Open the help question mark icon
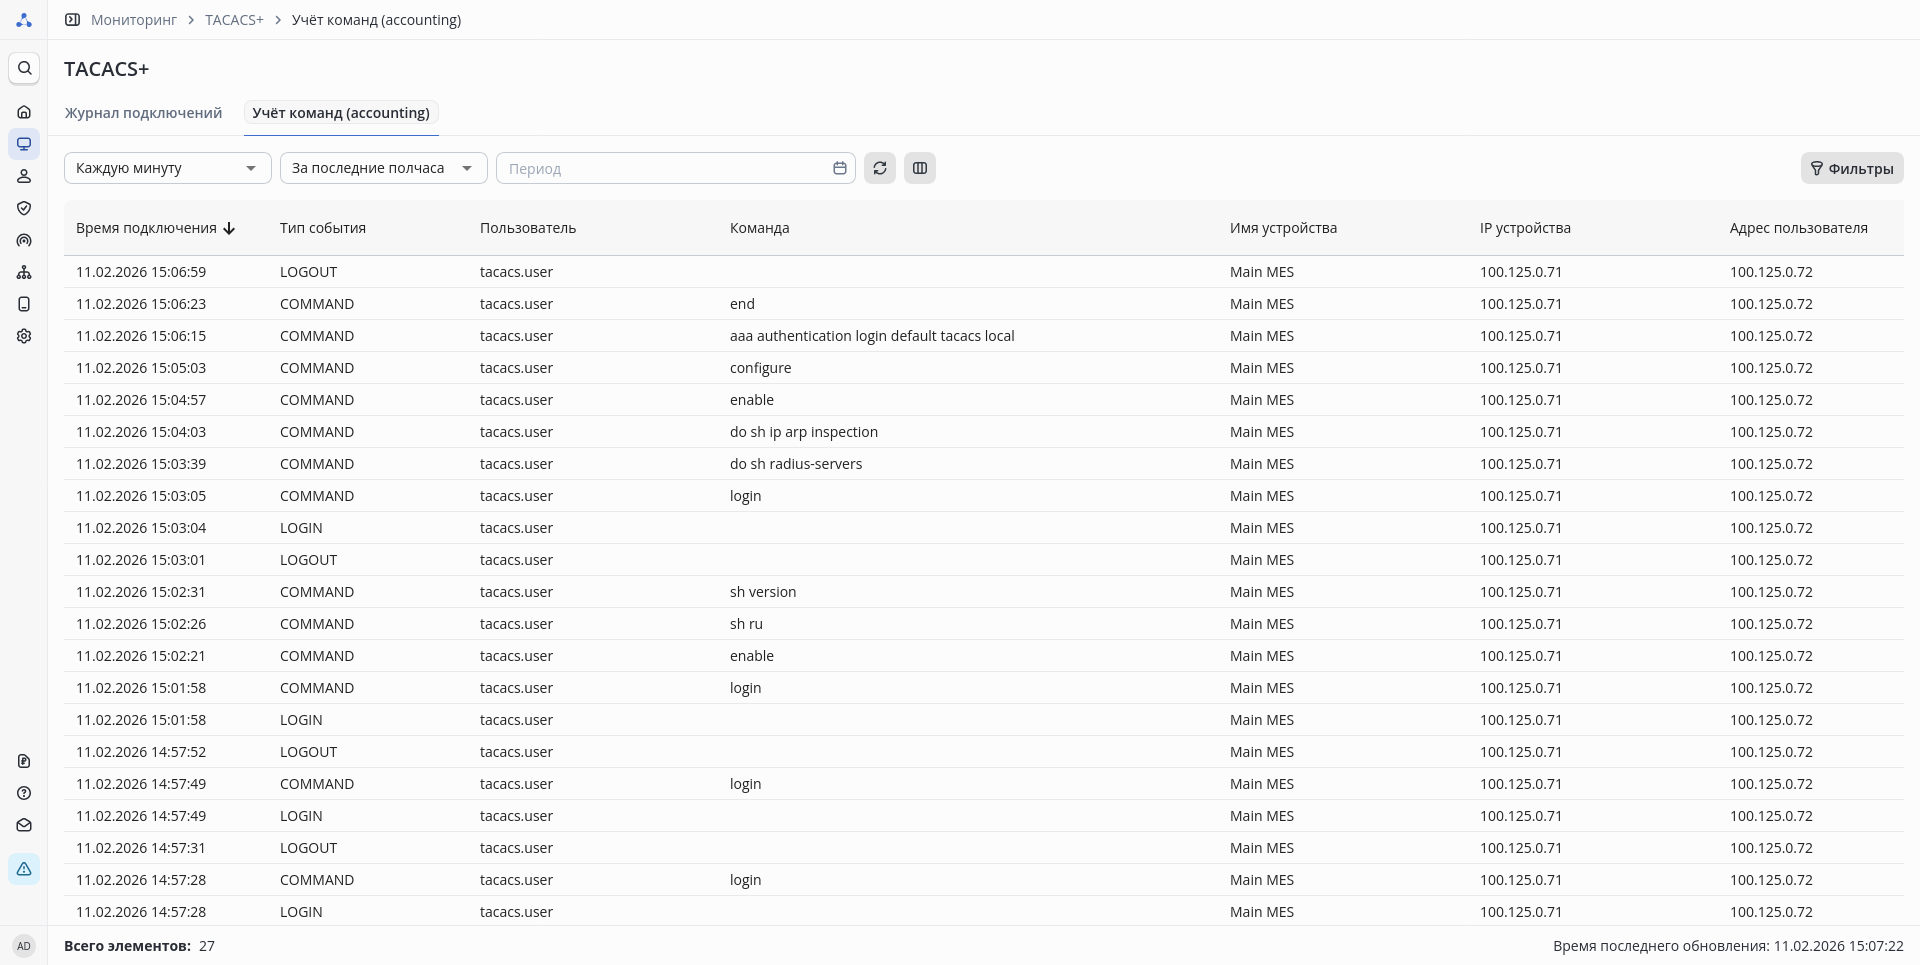This screenshot has width=1920, height=965. (24, 793)
